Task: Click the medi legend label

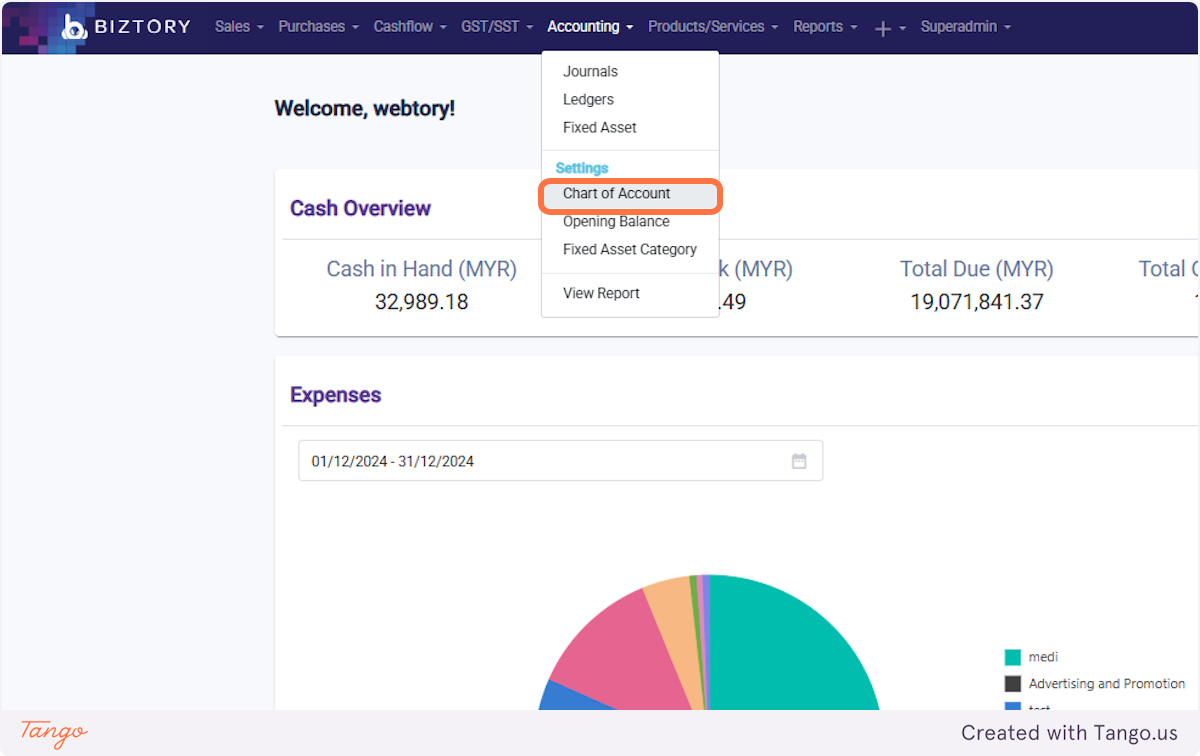Action: (1043, 657)
